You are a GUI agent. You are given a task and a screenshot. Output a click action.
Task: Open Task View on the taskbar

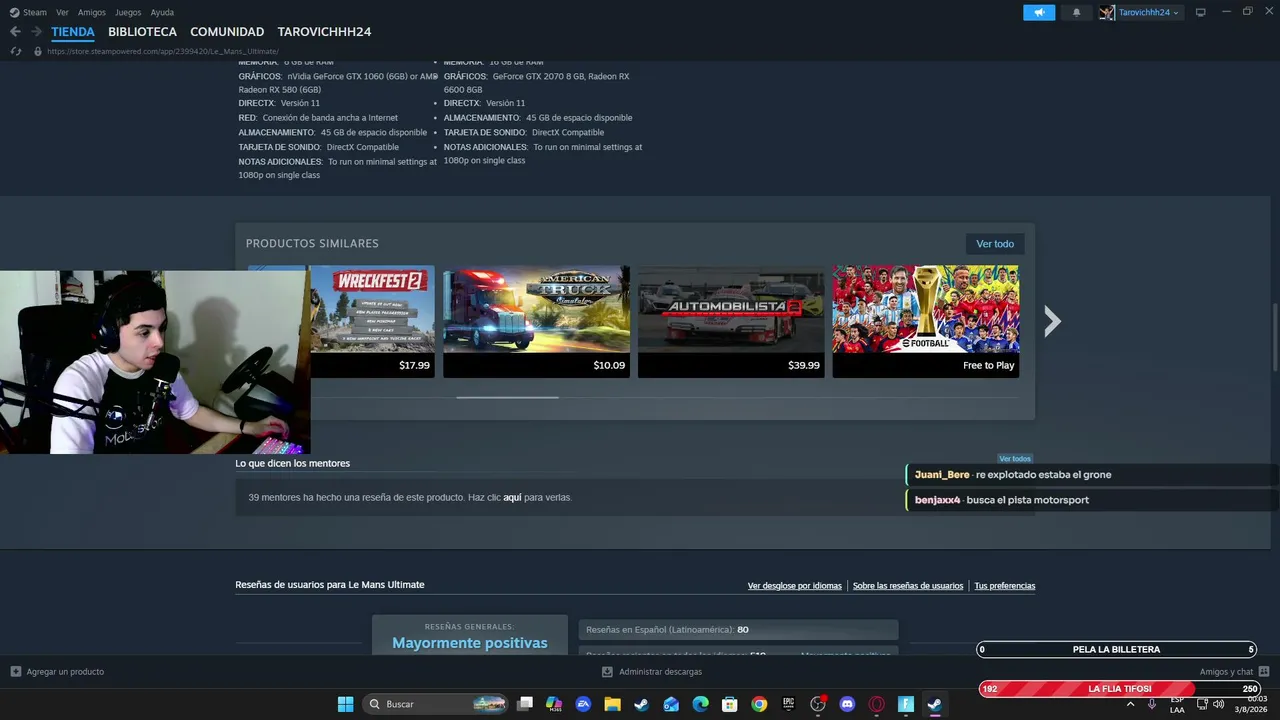pos(525,704)
